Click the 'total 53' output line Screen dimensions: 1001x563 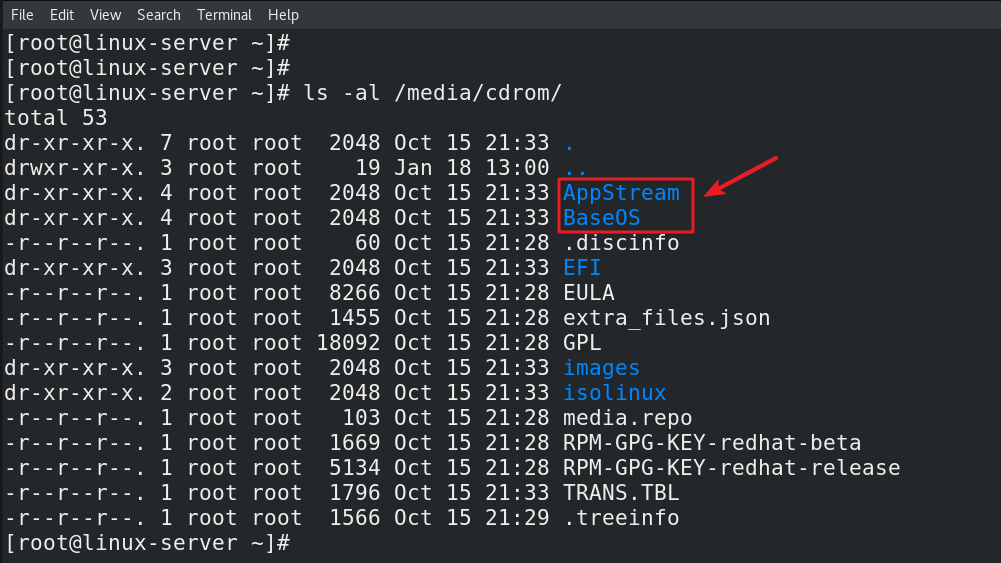click(56, 117)
